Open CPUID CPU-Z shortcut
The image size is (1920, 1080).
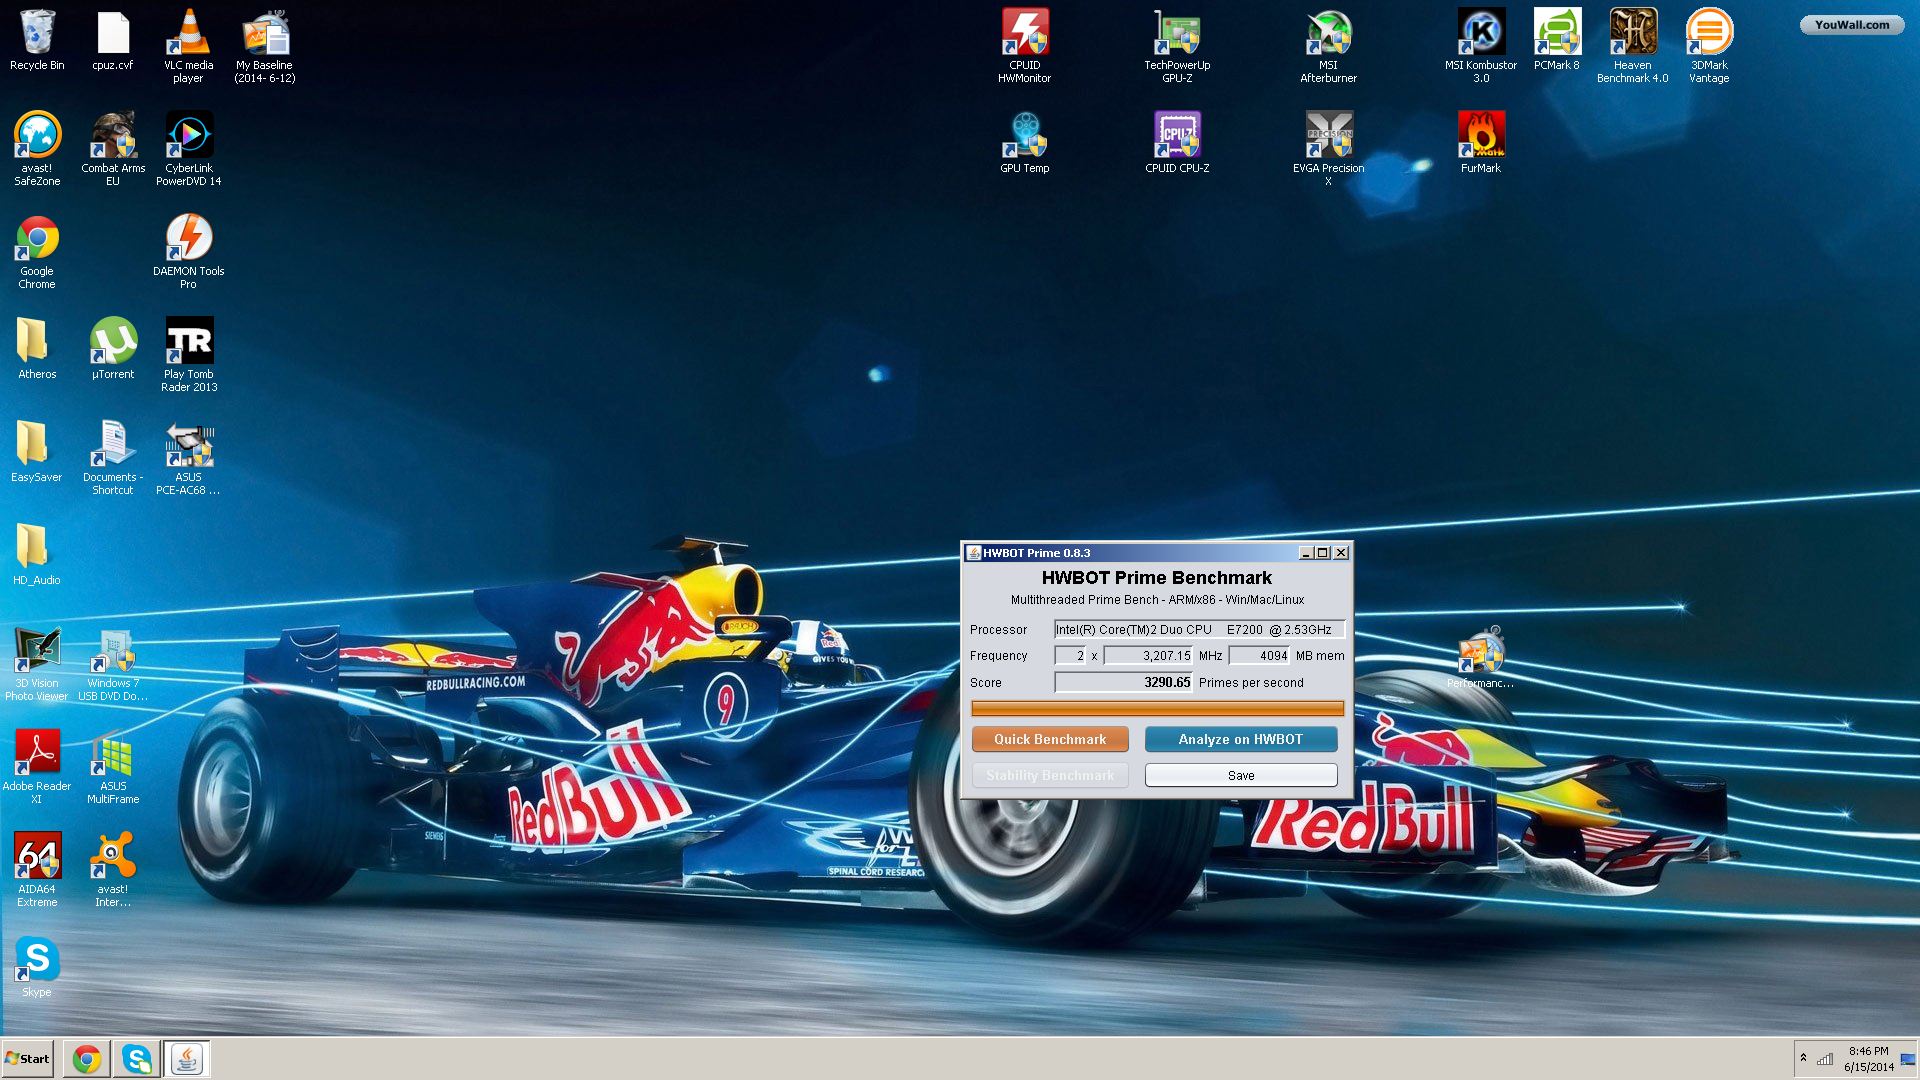click(1177, 142)
